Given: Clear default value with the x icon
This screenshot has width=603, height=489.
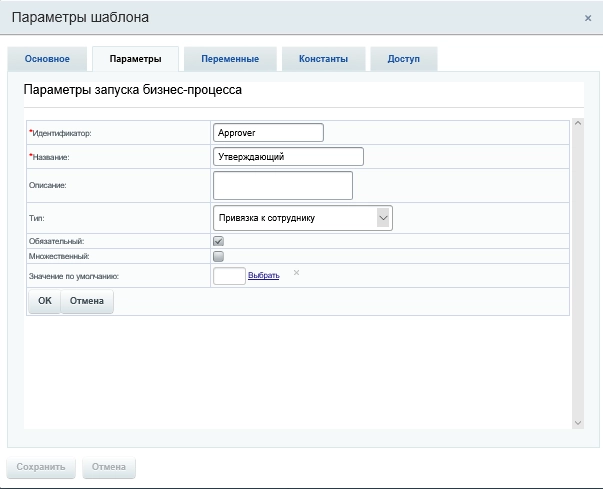Looking at the screenshot, I should (x=296, y=272).
